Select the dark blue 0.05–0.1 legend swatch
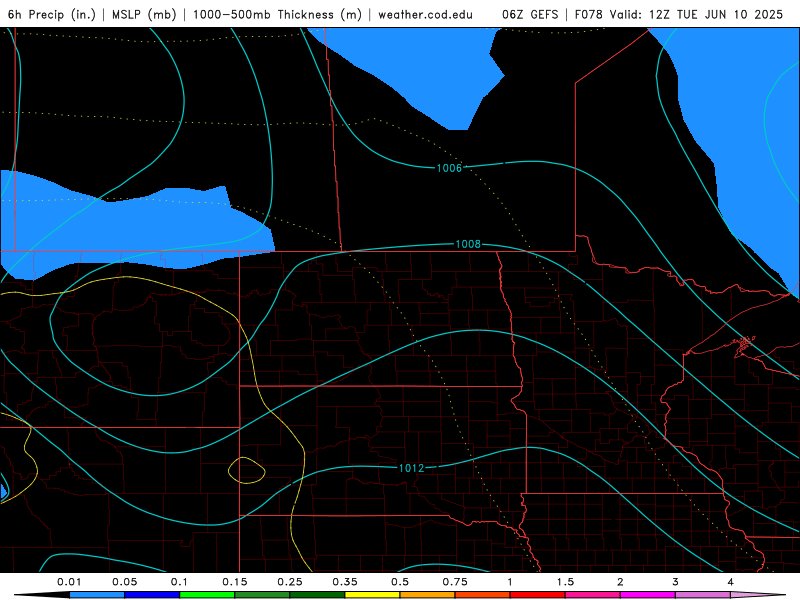This screenshot has width=800, height=600. [x=152, y=595]
